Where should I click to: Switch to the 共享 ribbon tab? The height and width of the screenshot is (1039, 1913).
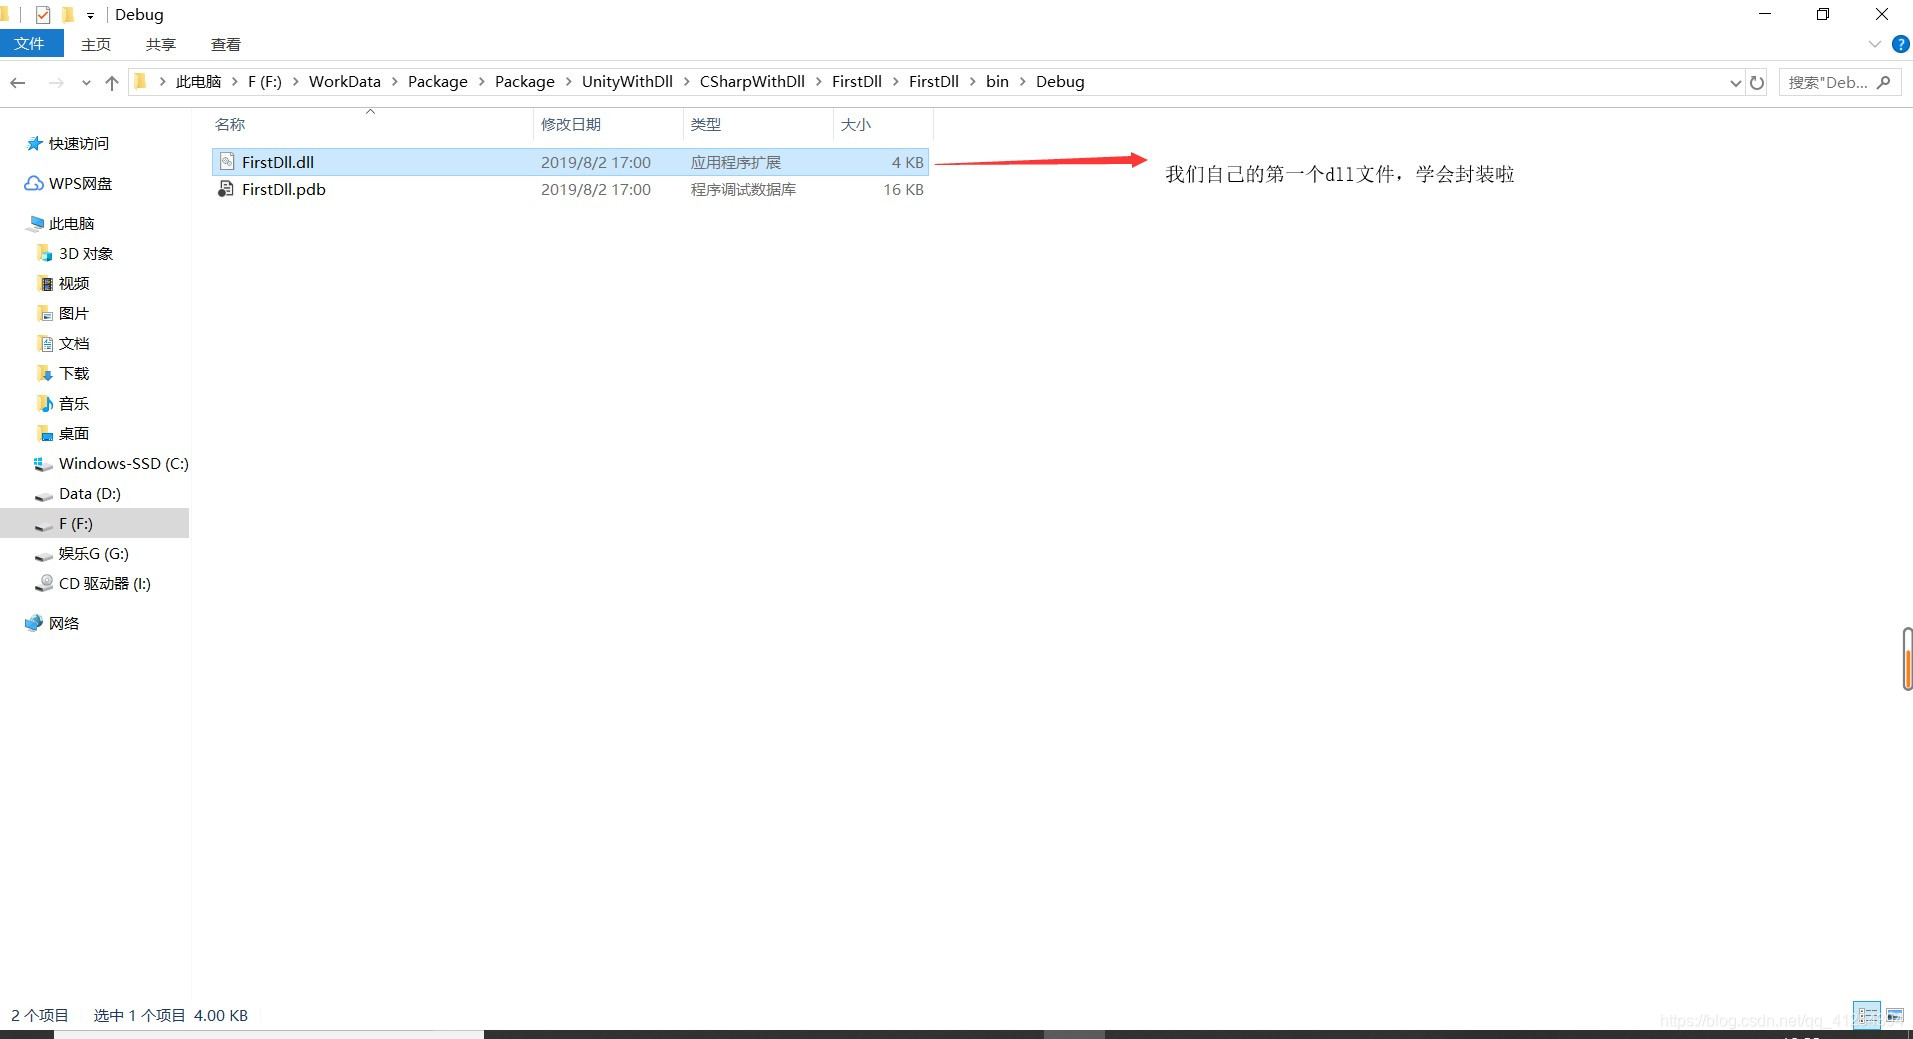click(x=160, y=44)
